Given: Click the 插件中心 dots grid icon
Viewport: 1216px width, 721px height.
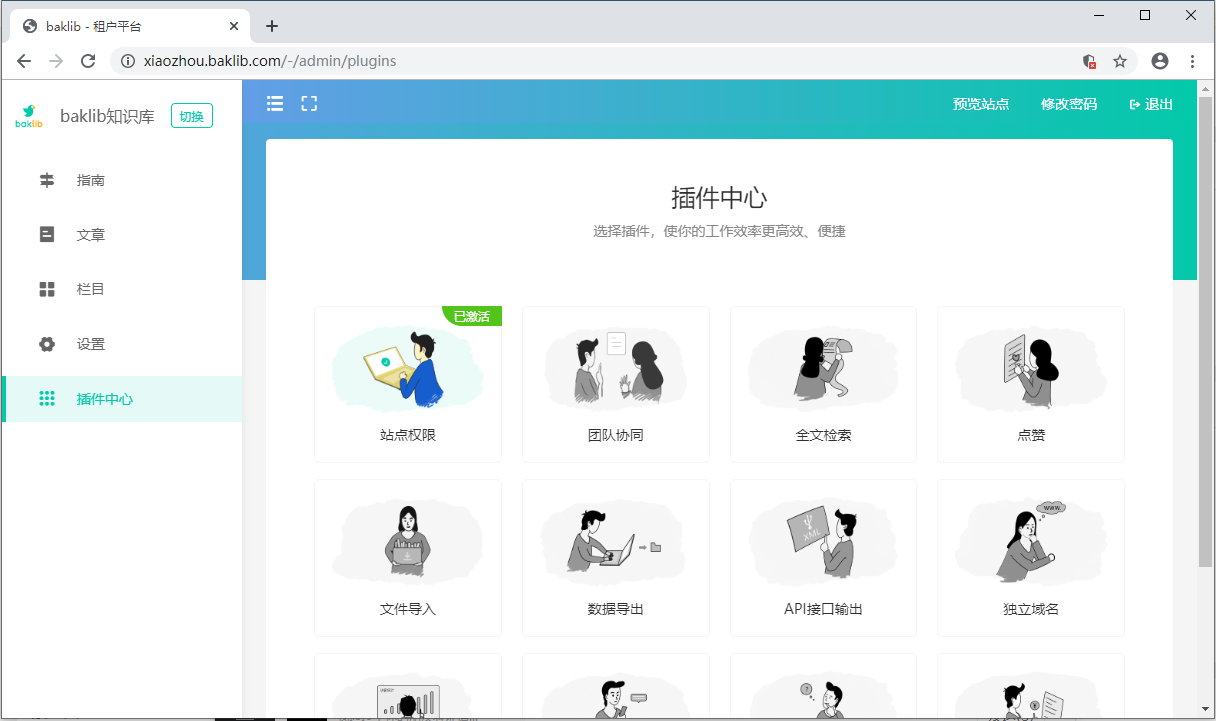Looking at the screenshot, I should (x=47, y=399).
